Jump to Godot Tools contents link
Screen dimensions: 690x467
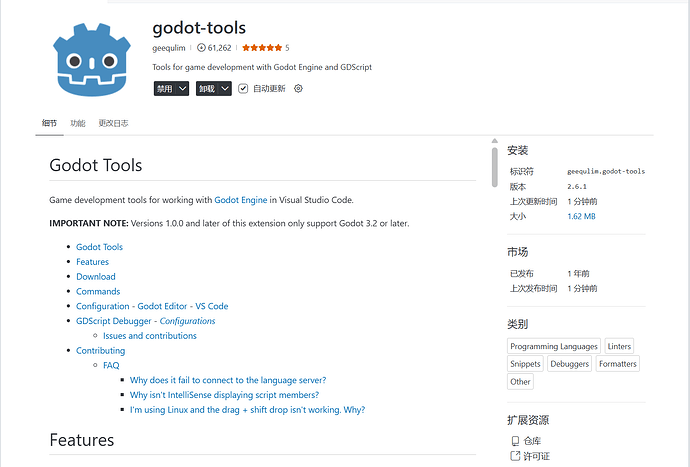pyautogui.click(x=99, y=247)
